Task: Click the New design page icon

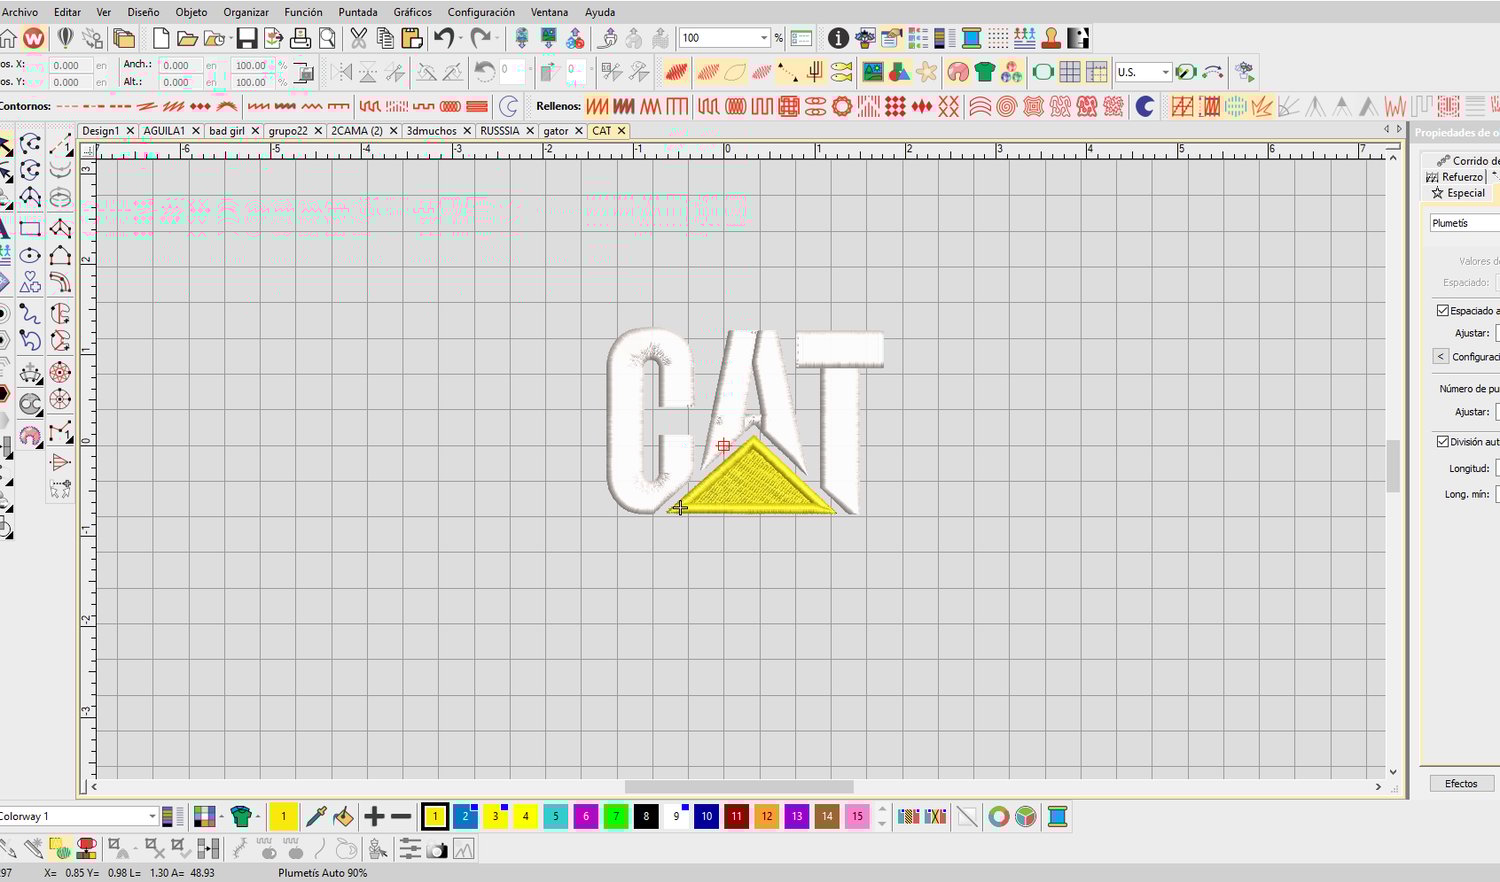Action: click(160, 39)
